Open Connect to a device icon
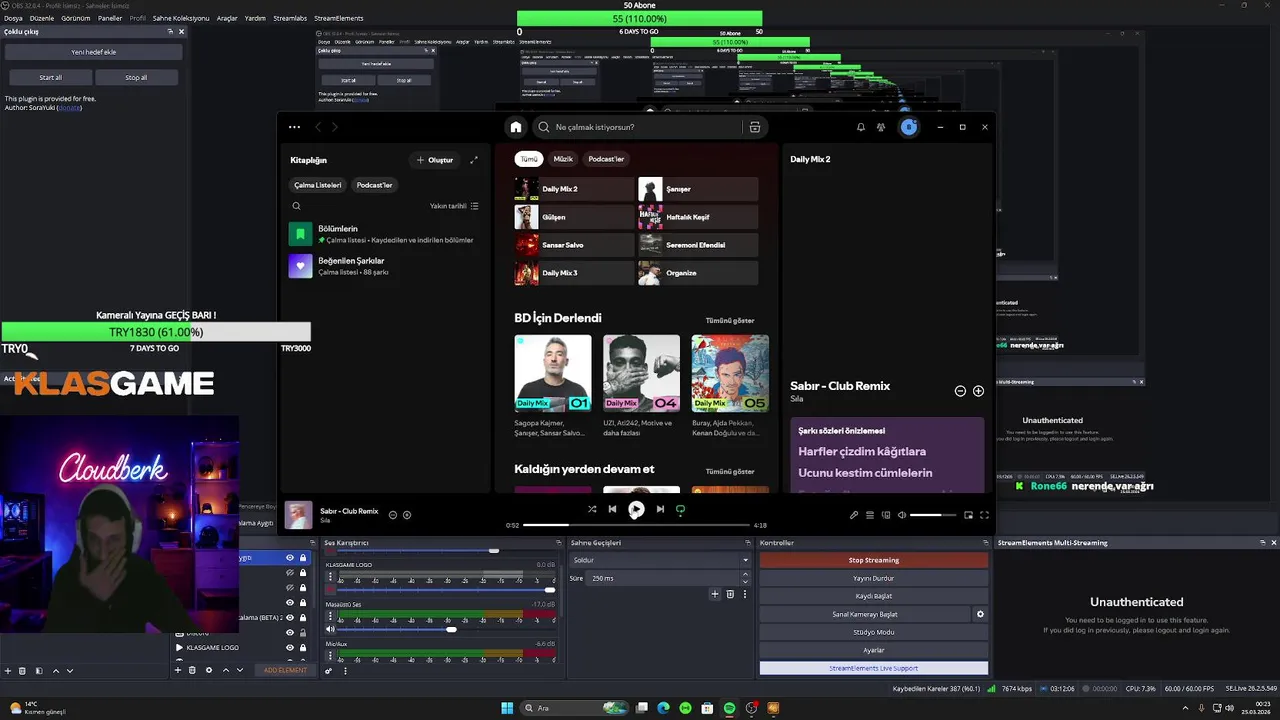 point(886,515)
